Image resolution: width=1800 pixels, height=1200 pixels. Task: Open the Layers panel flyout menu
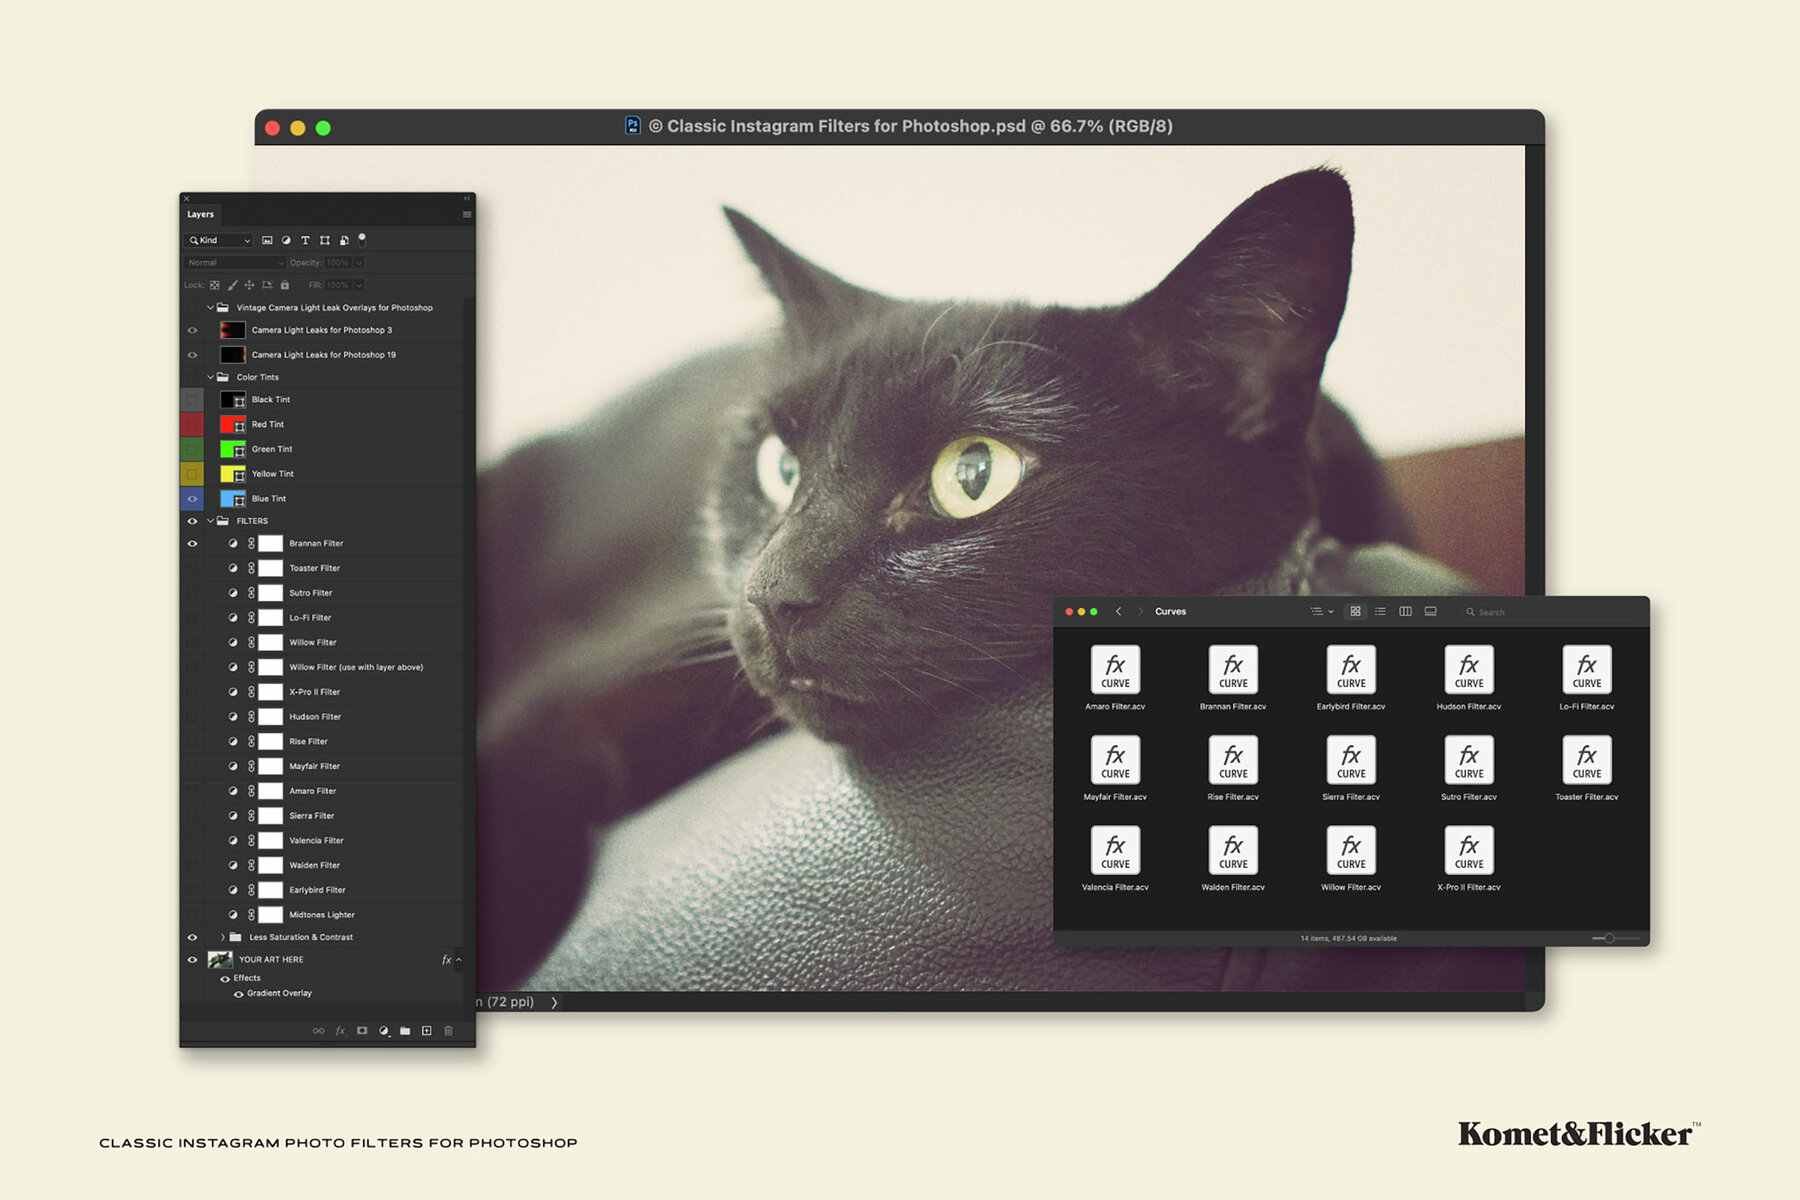point(466,214)
